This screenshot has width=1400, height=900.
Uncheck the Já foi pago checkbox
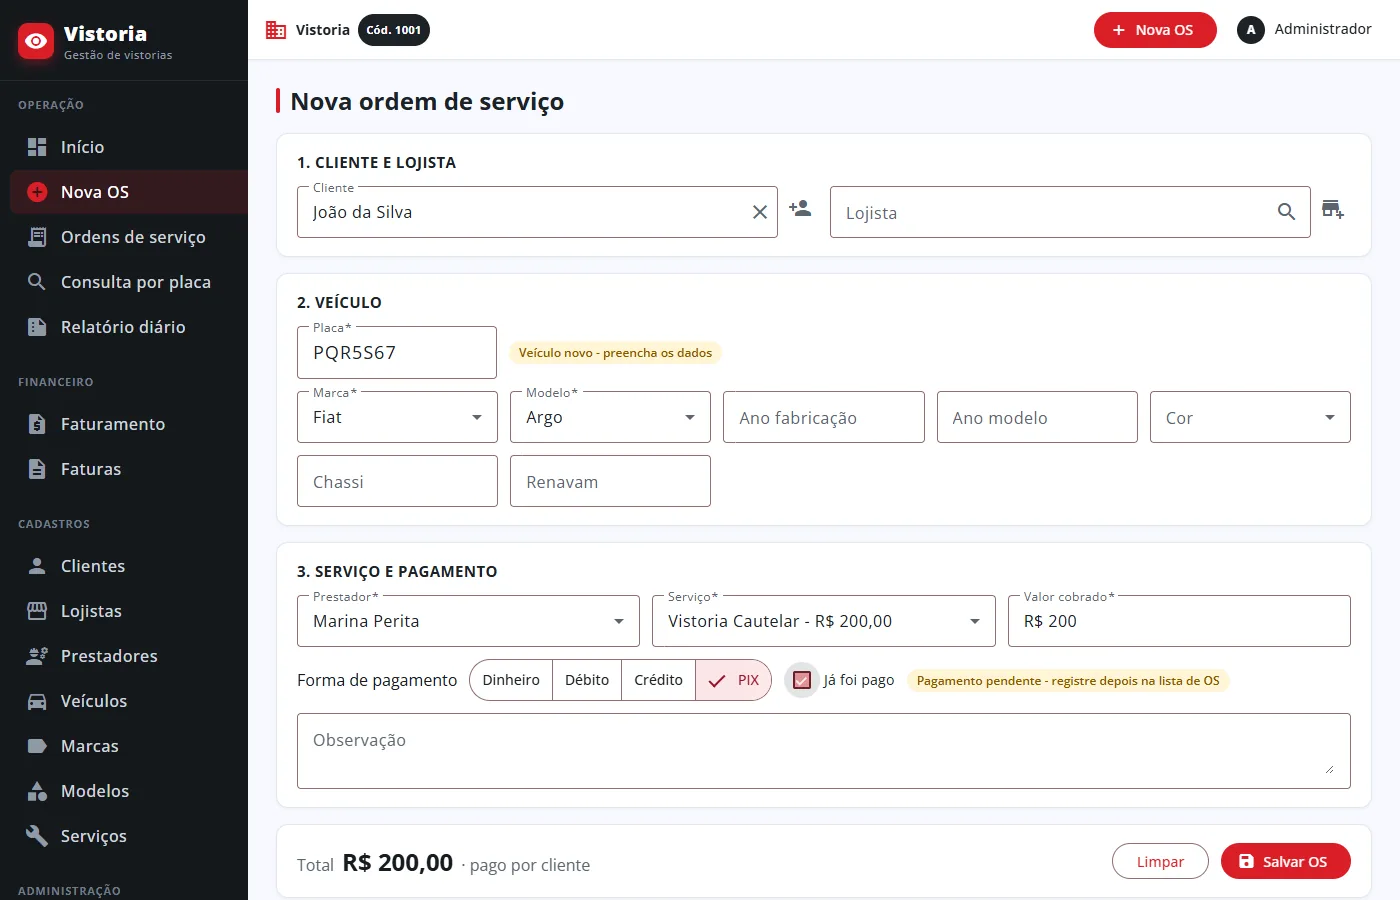802,680
